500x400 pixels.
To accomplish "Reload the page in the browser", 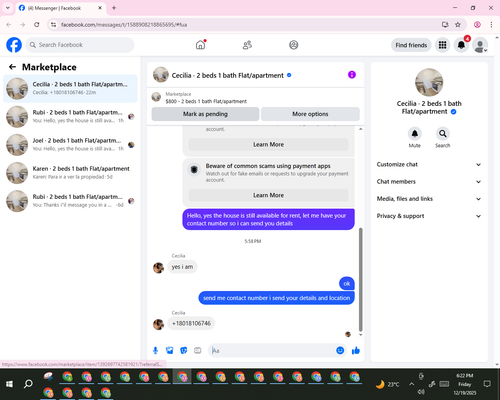I will click(x=37, y=25).
